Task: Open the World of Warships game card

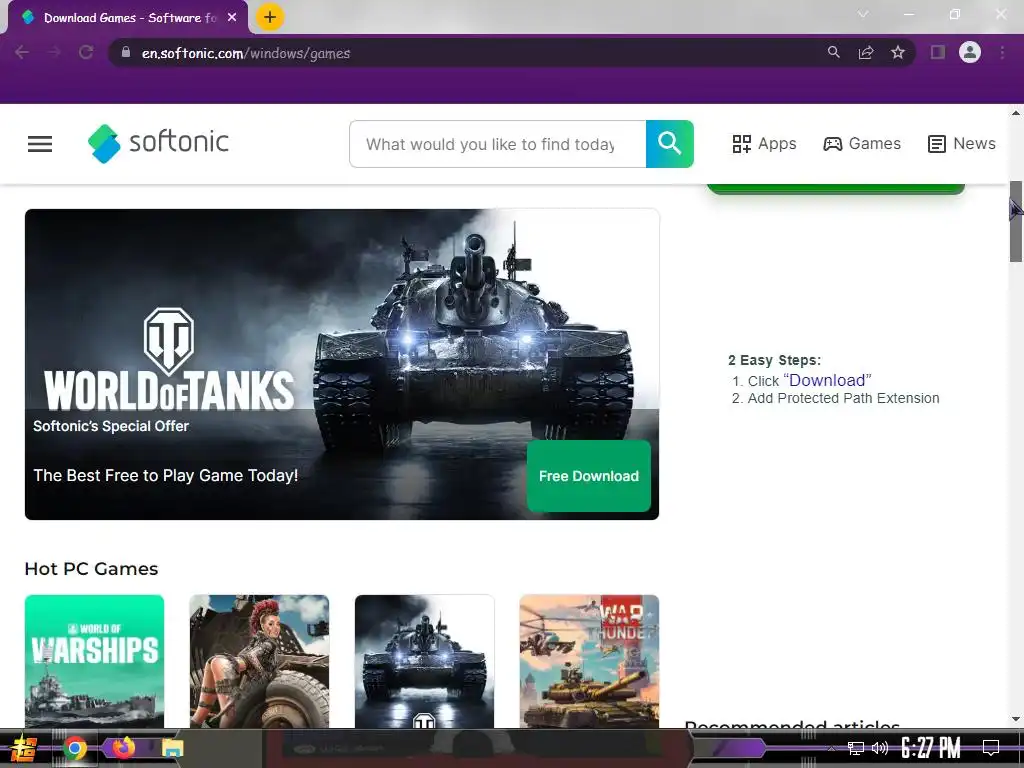Action: pyautogui.click(x=95, y=661)
